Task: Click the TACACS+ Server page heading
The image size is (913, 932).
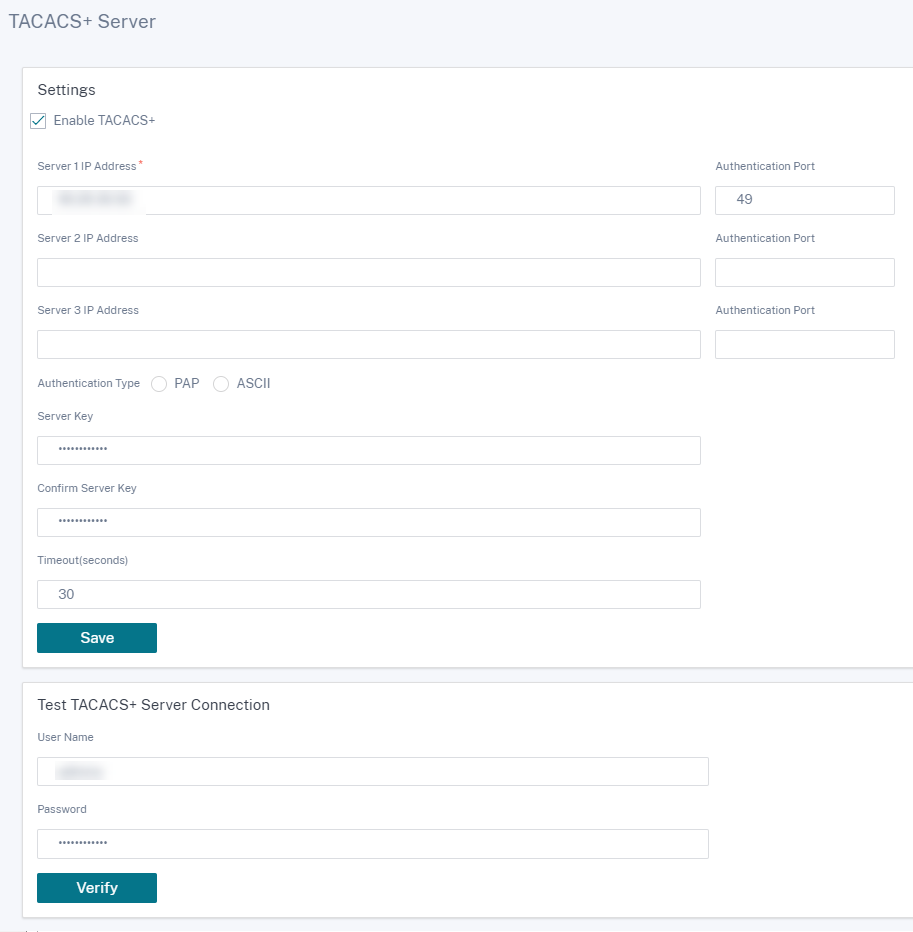Action: click(82, 21)
